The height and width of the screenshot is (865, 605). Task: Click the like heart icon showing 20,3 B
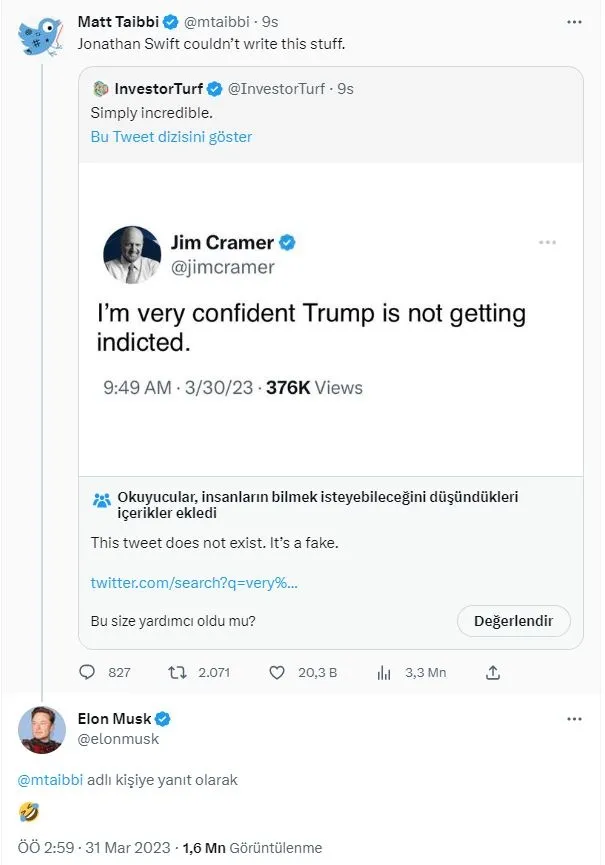277,673
